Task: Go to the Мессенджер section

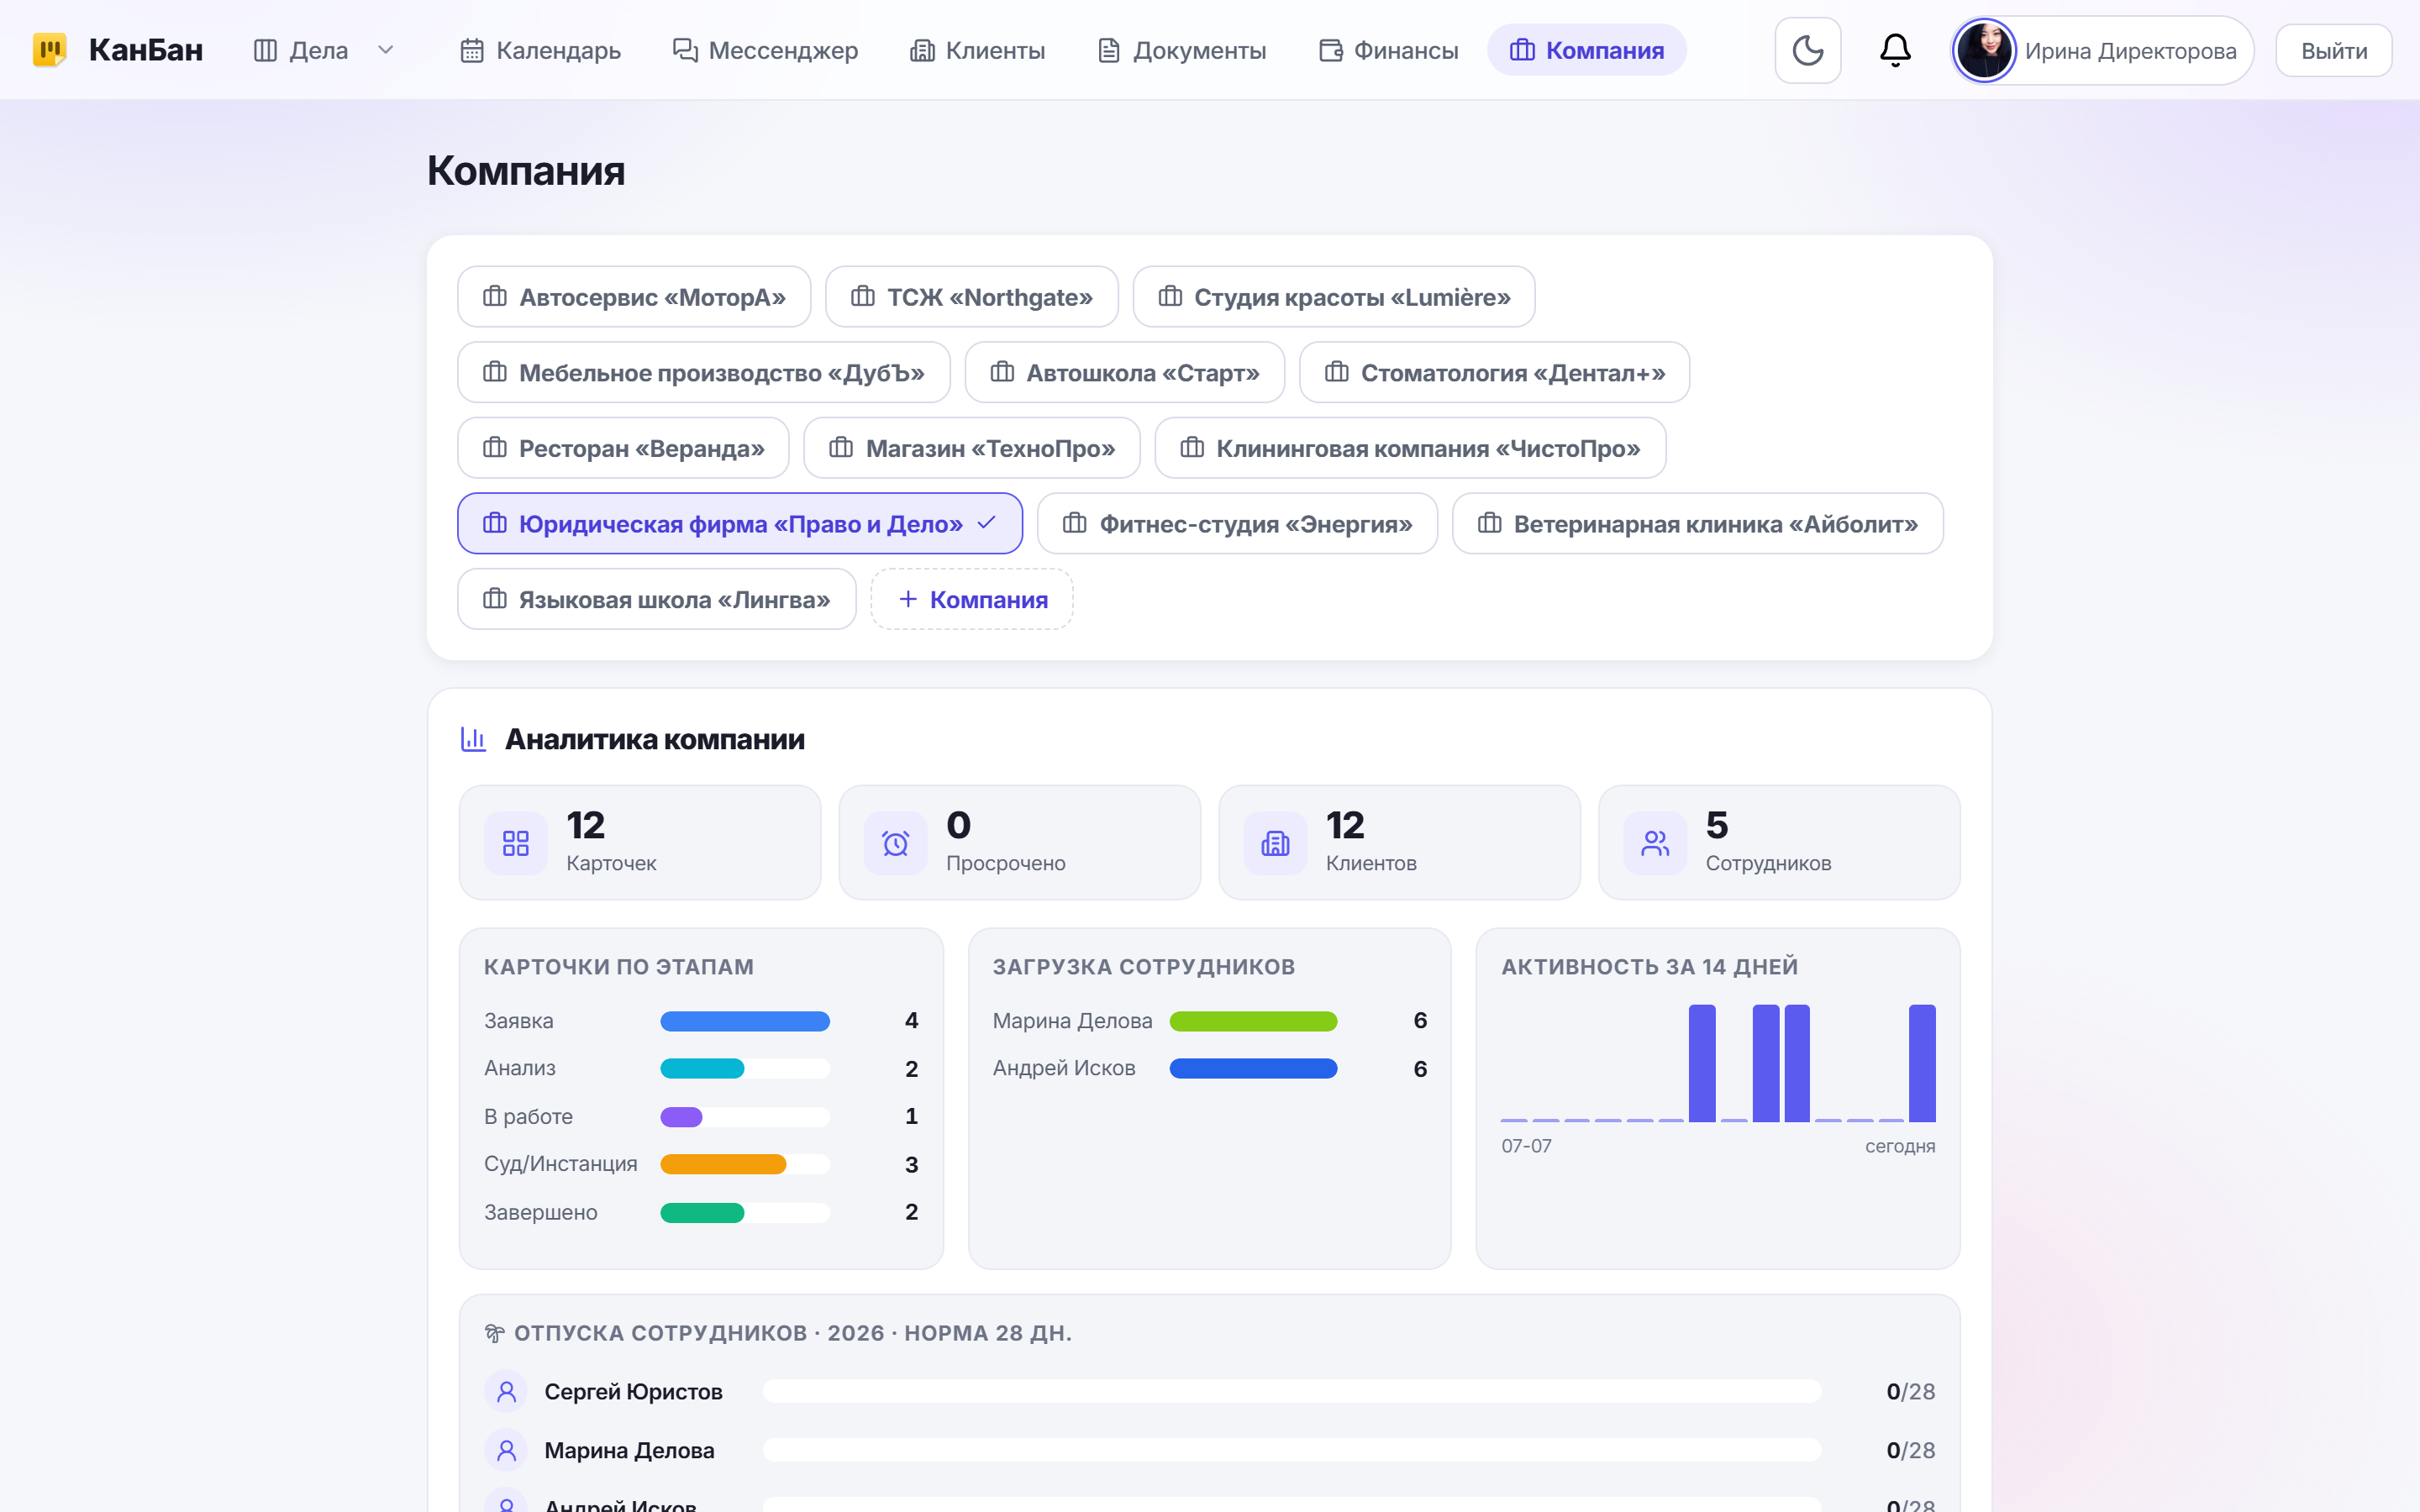Action: [x=765, y=50]
